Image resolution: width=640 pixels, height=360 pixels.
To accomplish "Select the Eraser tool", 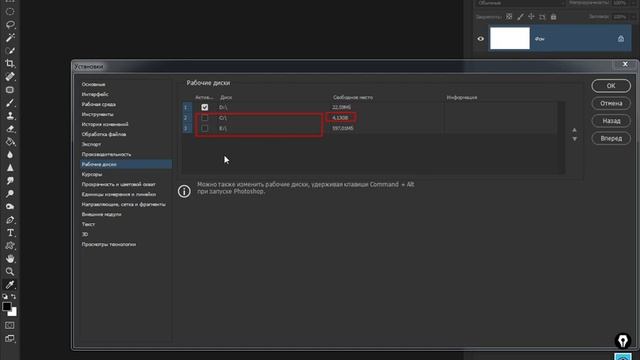I will click(10, 129).
